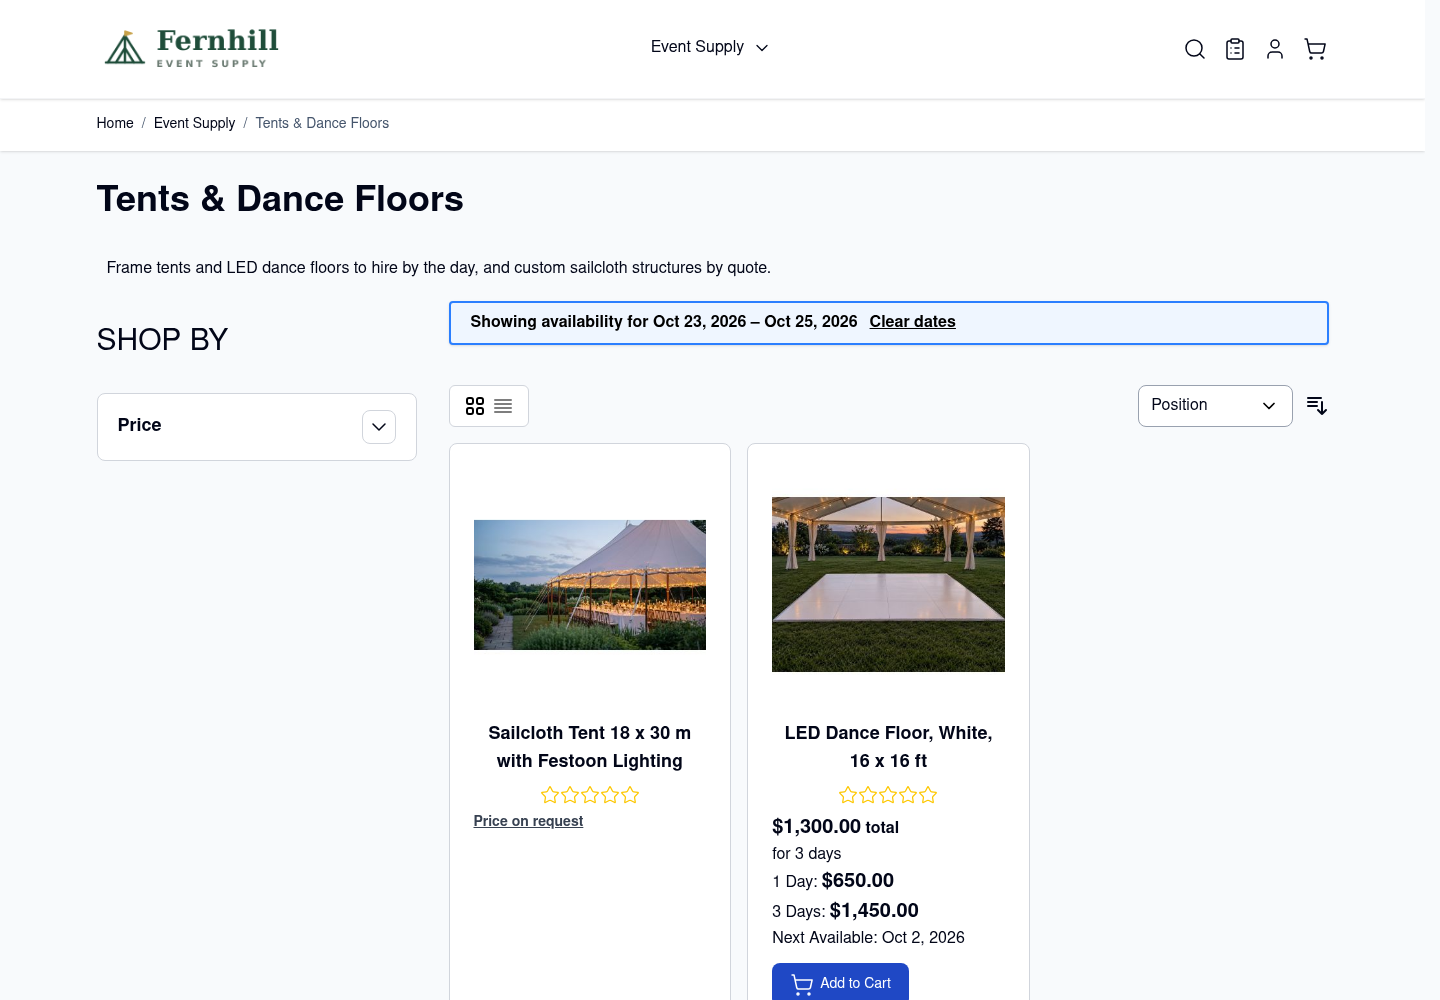The height and width of the screenshot is (1000, 1440).
Task: Switch to list view
Action: pyautogui.click(x=503, y=406)
